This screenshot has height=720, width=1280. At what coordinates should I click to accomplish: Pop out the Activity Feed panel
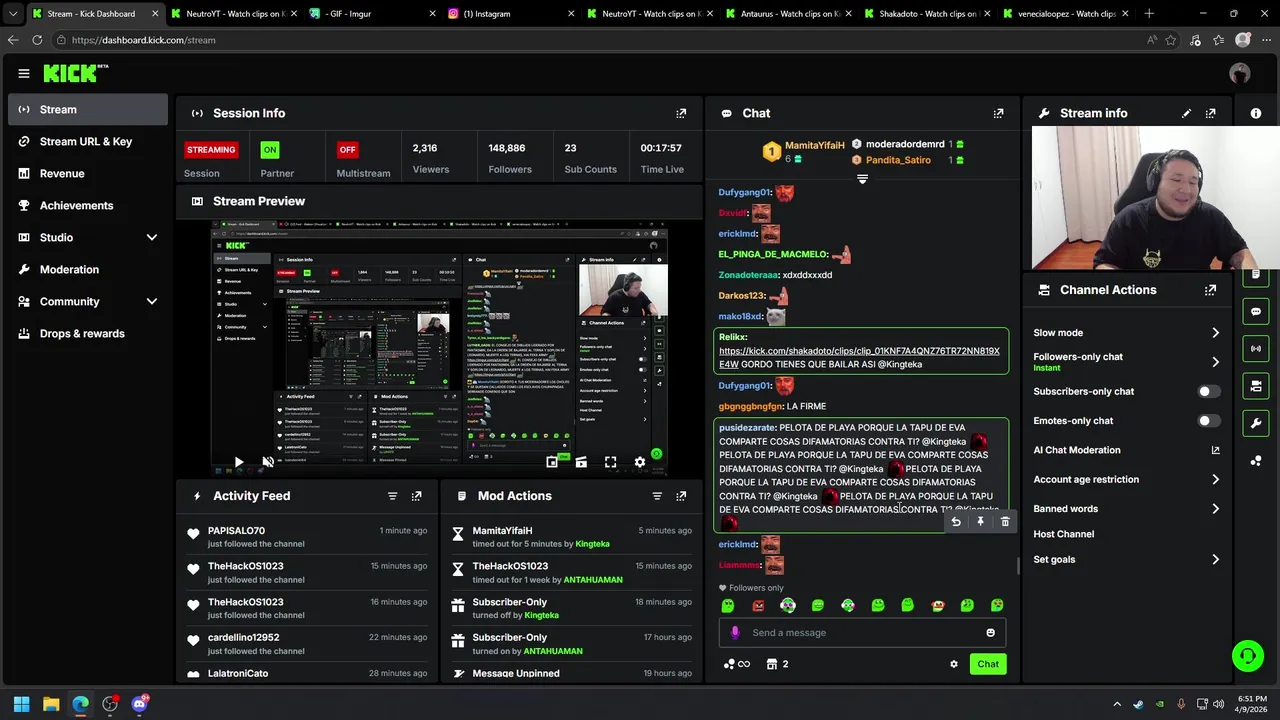tap(417, 496)
